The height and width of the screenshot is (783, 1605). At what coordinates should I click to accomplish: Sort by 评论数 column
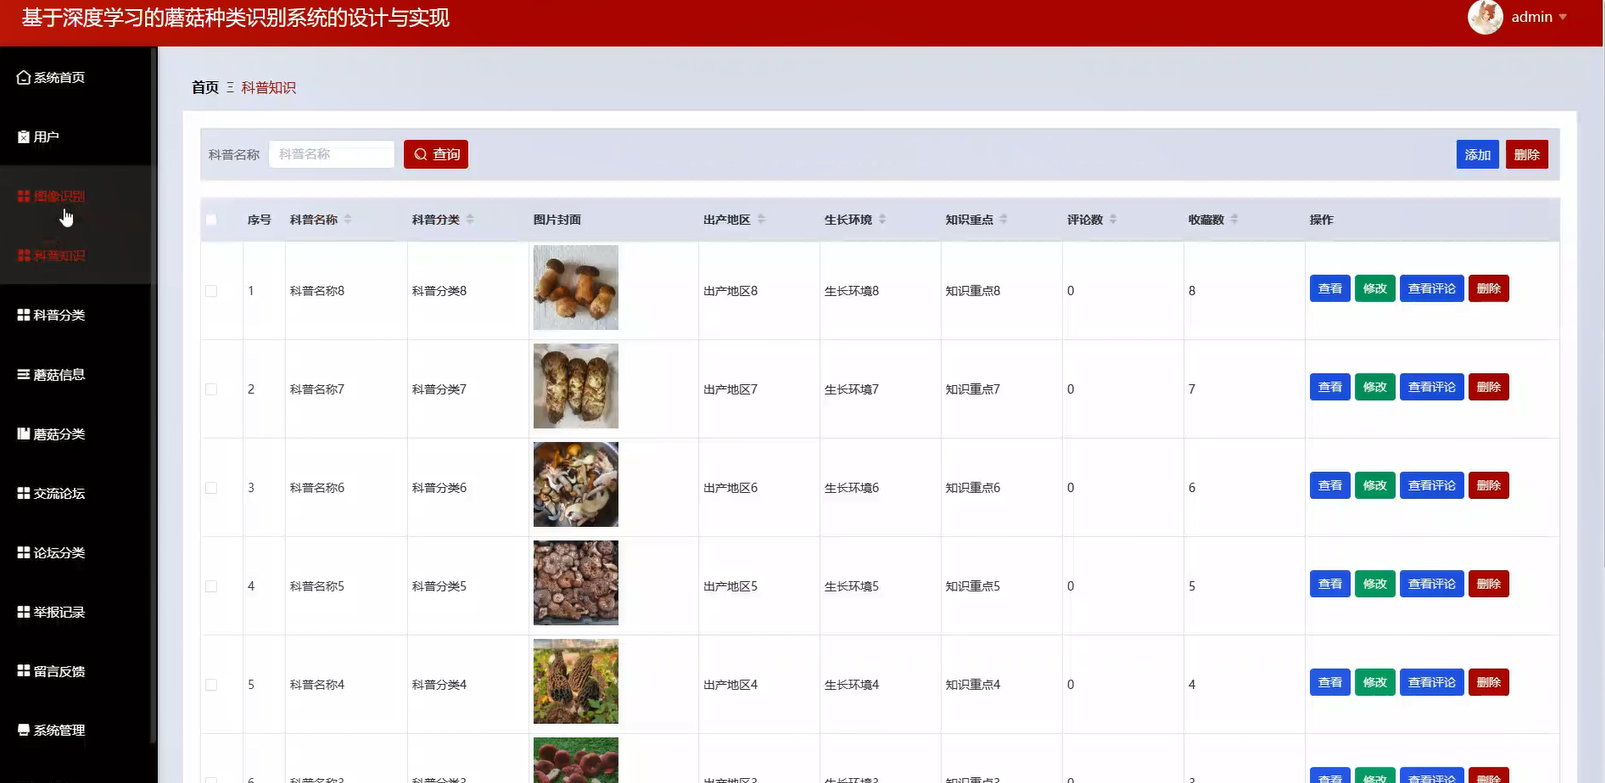coord(1113,219)
